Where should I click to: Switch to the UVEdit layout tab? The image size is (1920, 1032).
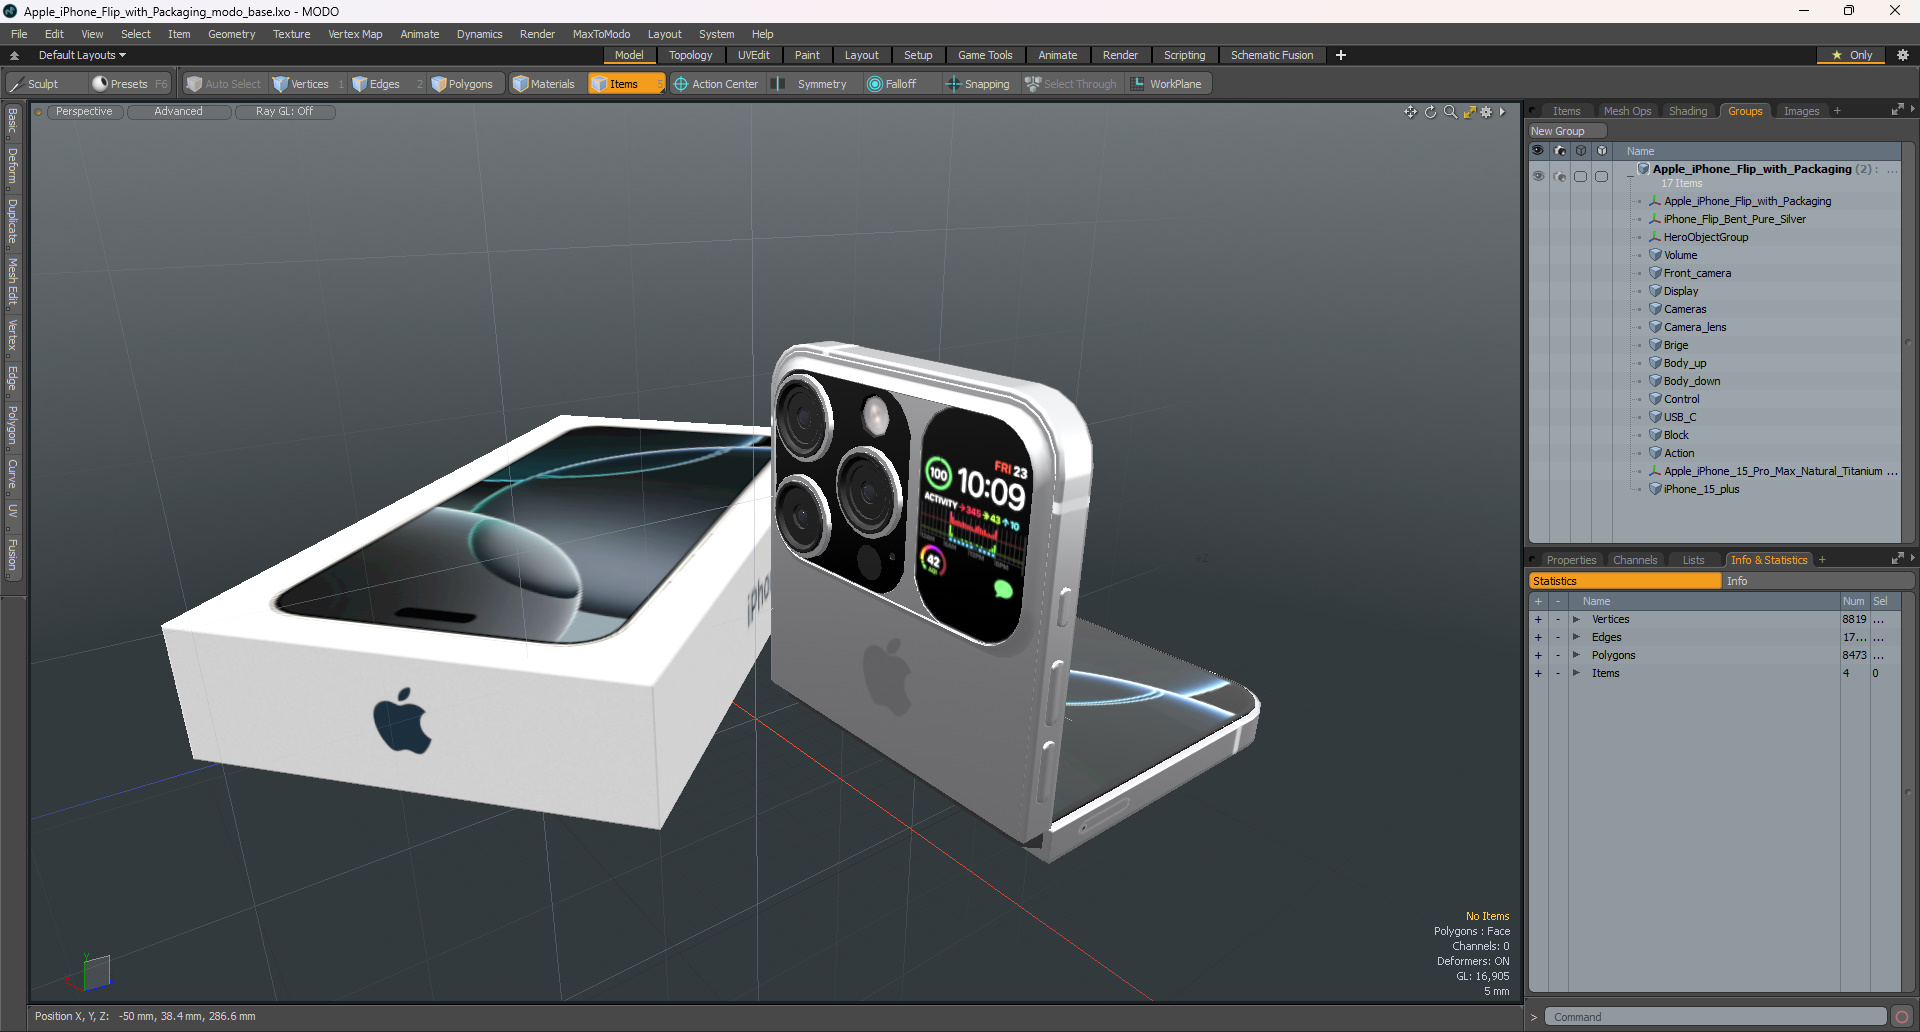[754, 55]
